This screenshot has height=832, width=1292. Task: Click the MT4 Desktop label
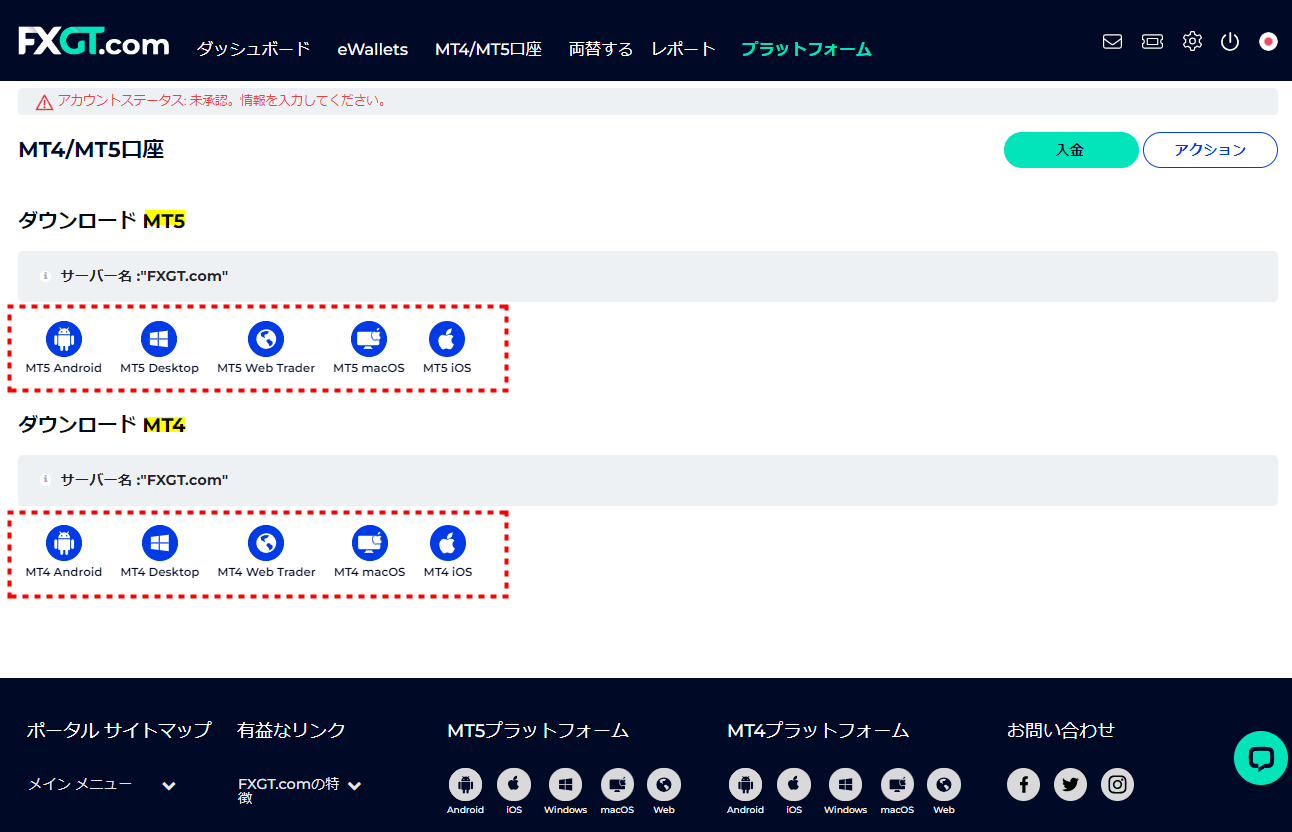pos(160,572)
